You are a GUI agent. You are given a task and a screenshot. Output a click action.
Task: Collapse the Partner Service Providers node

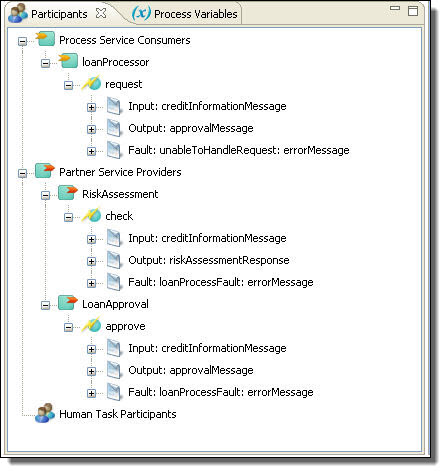click(22, 173)
